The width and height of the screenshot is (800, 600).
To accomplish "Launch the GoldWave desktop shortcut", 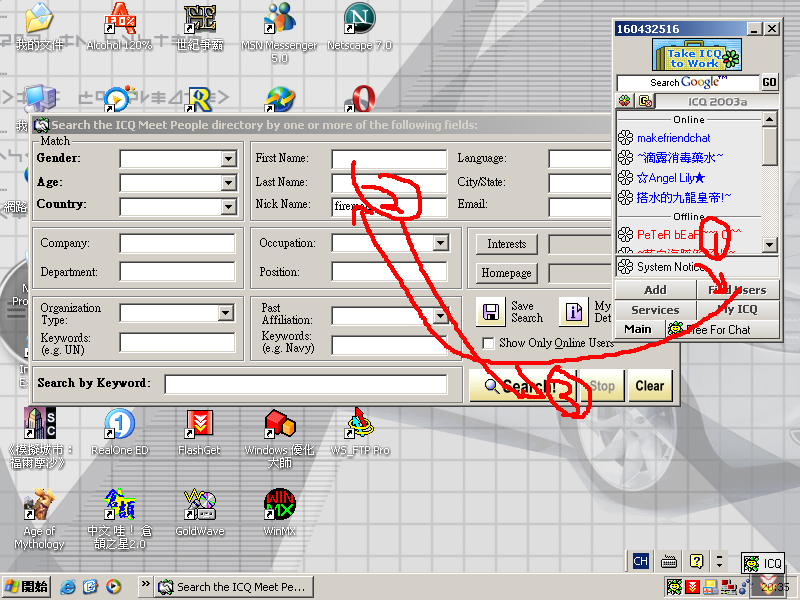I will click(199, 513).
